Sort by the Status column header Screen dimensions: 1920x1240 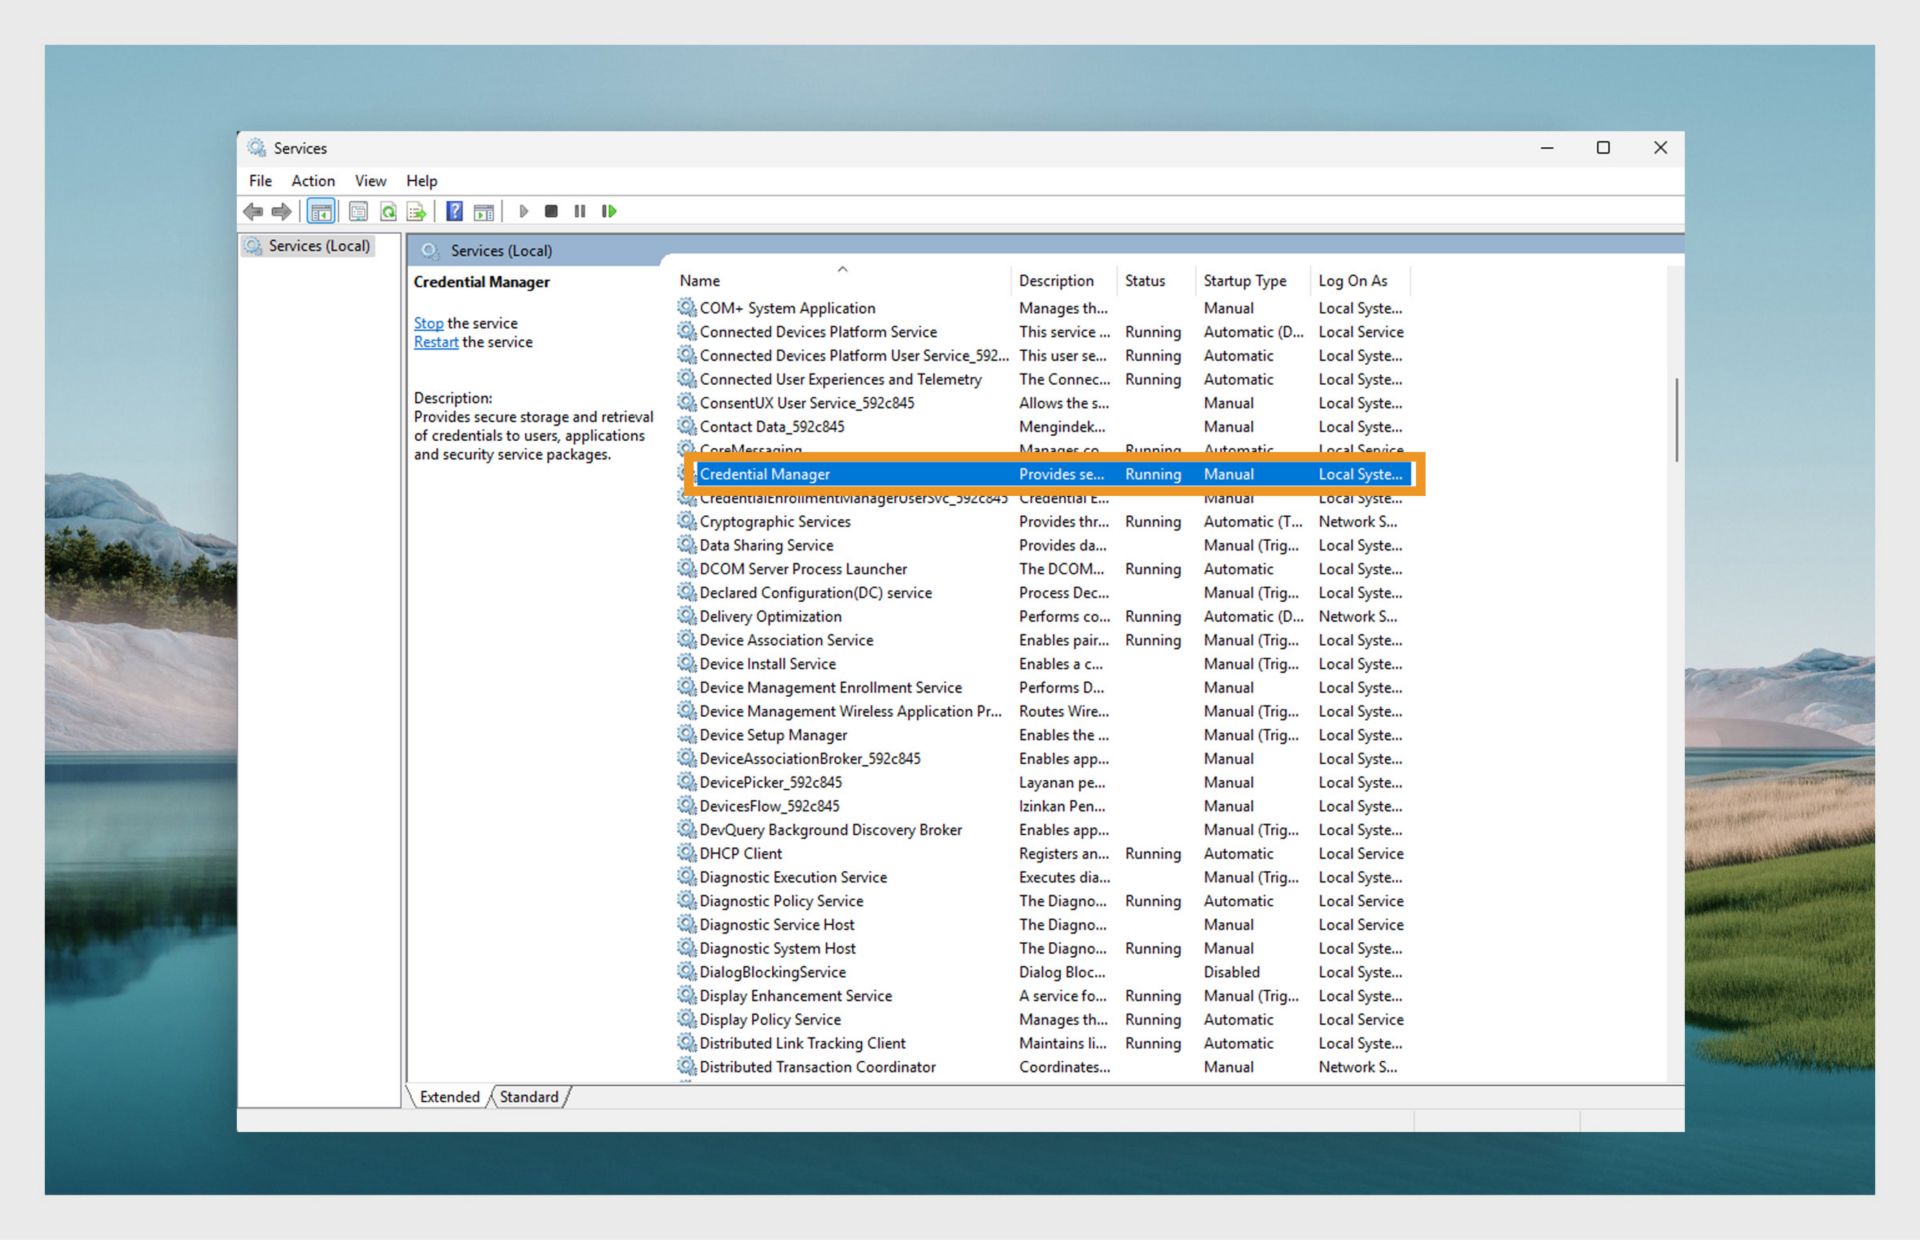[1144, 281]
